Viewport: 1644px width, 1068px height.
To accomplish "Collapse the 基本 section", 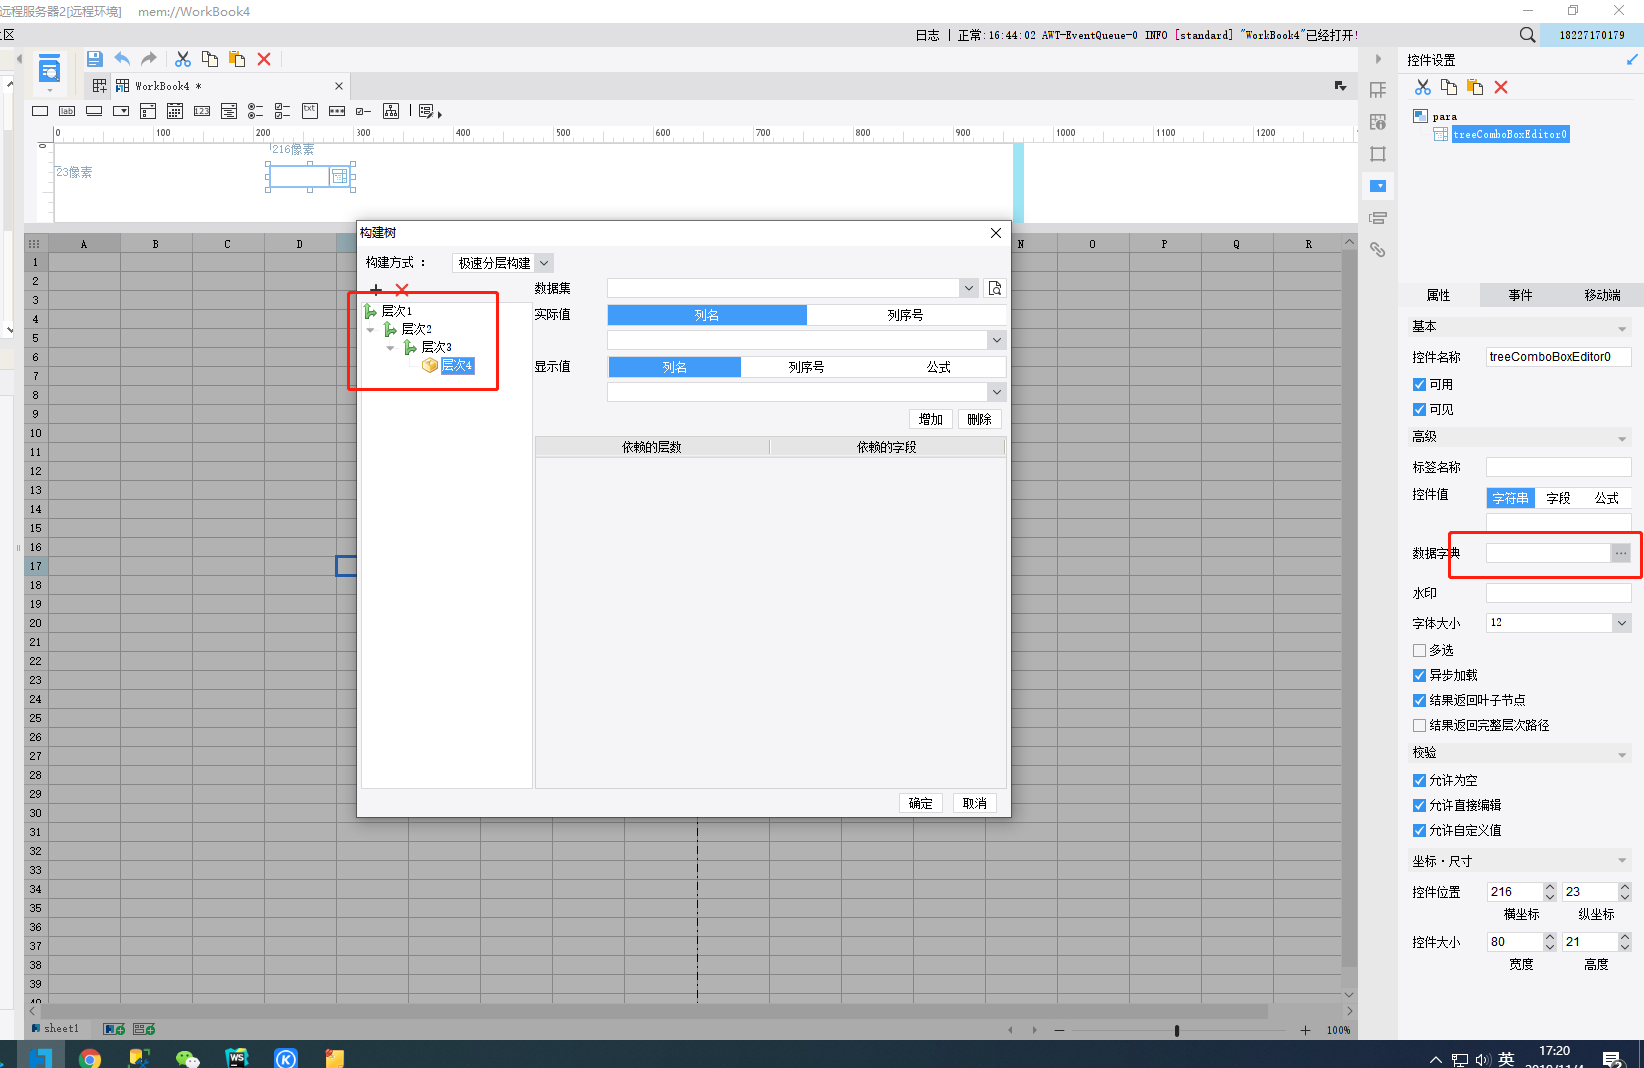I will [x=1622, y=327].
